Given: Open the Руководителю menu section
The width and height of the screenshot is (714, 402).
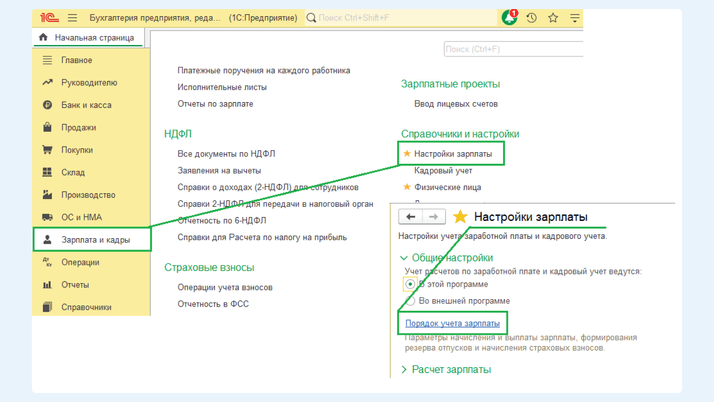Looking at the screenshot, I should (89, 82).
